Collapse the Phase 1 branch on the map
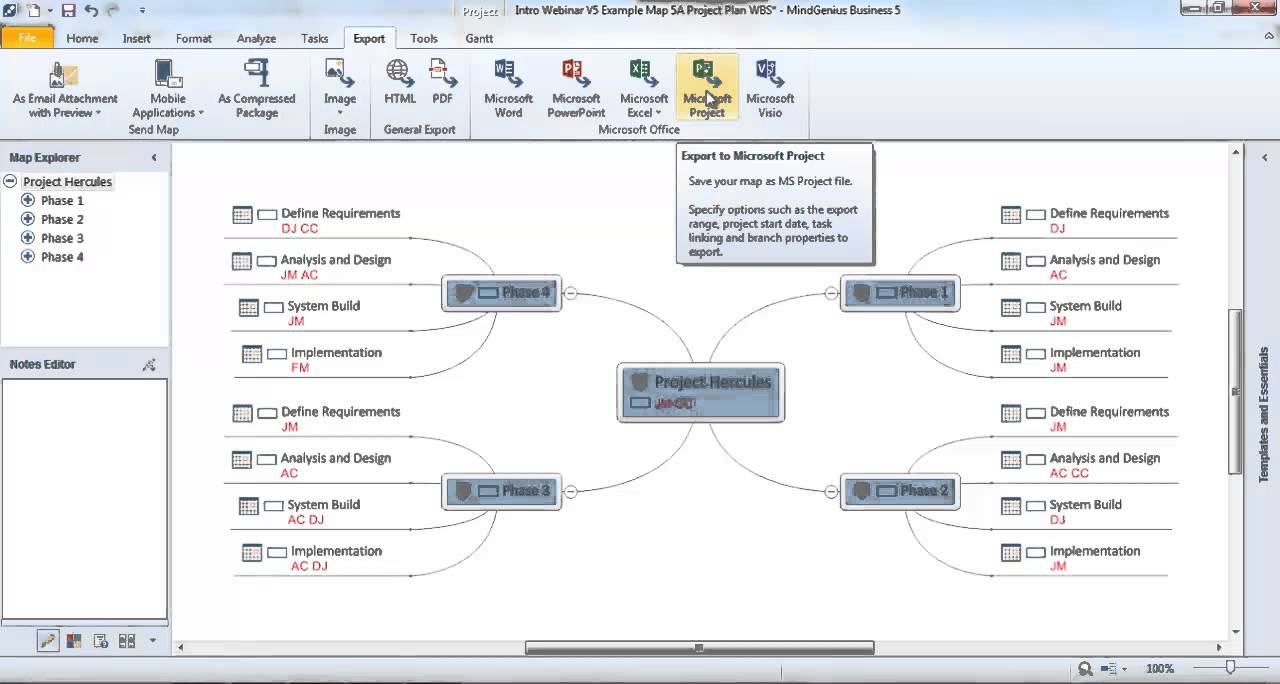The image size is (1280, 684). 831,293
